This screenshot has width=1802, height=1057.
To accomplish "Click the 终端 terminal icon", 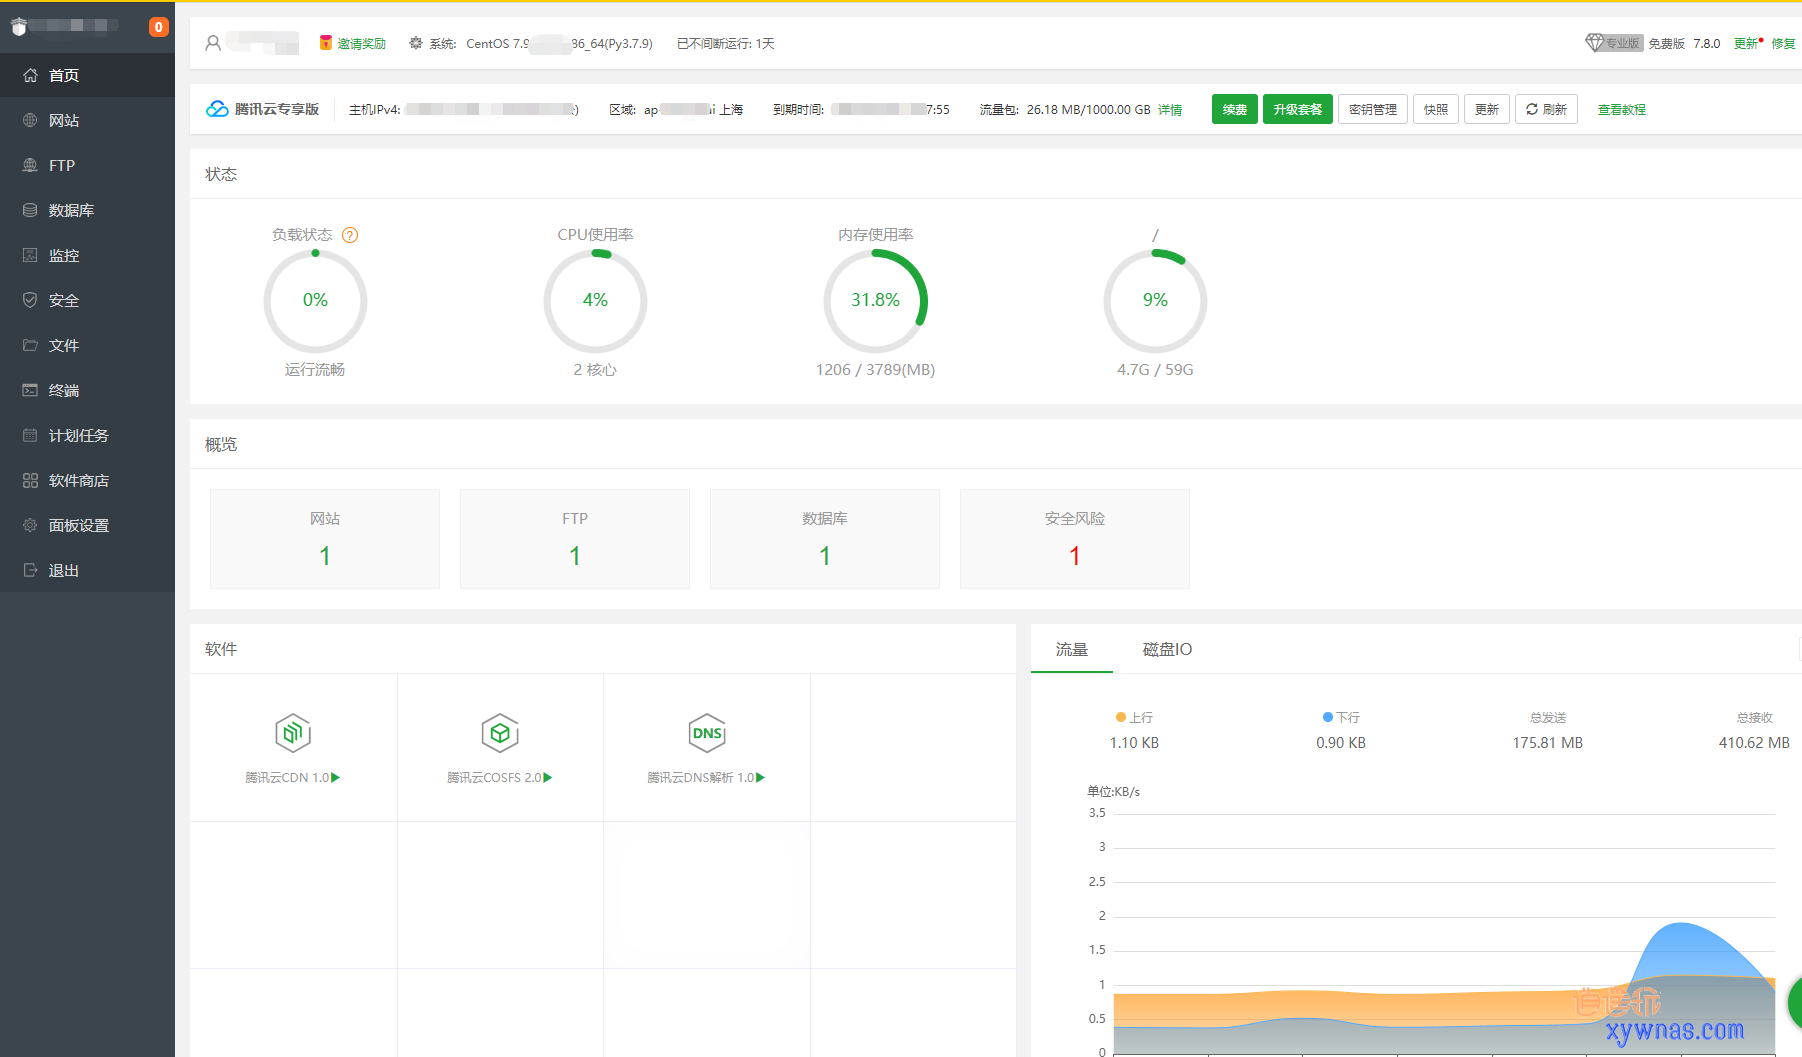I will pos(30,390).
